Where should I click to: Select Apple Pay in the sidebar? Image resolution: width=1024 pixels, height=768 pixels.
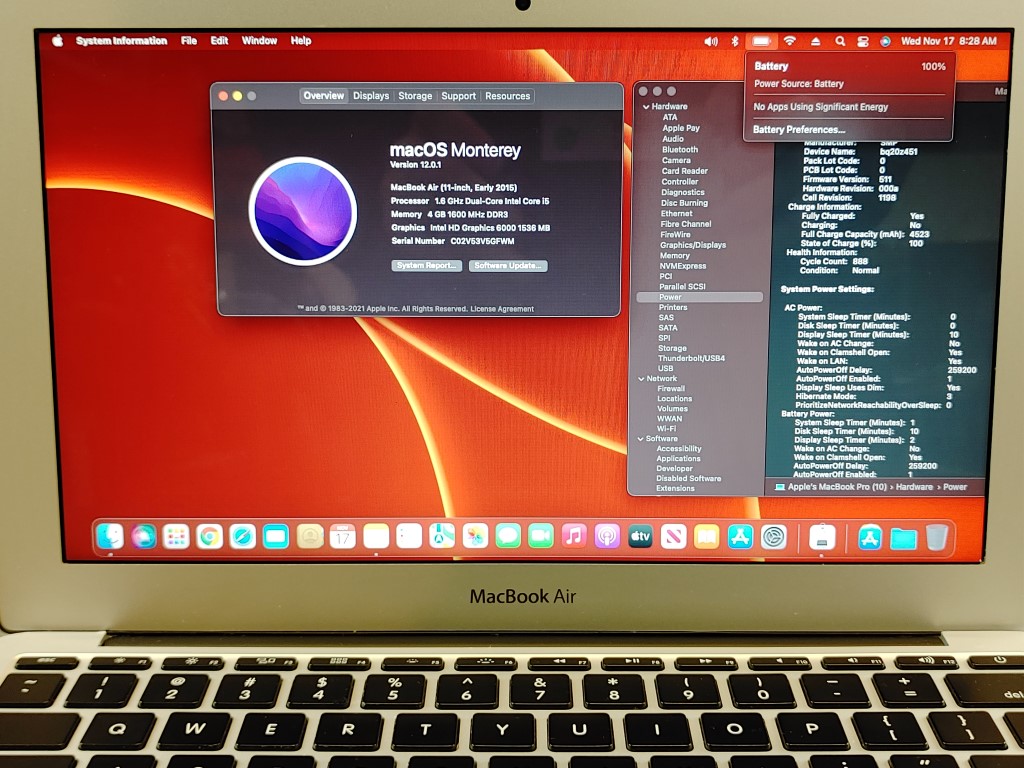click(x=680, y=129)
